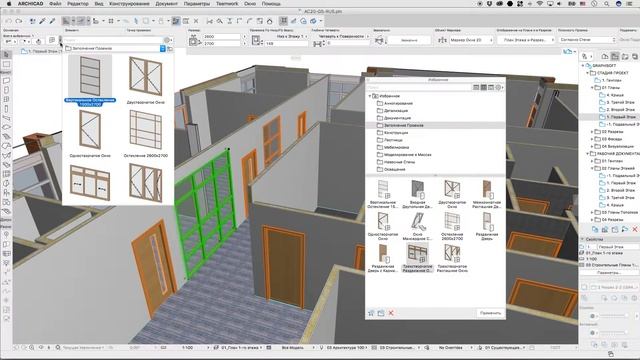Open the Файл menu

coord(55,3)
